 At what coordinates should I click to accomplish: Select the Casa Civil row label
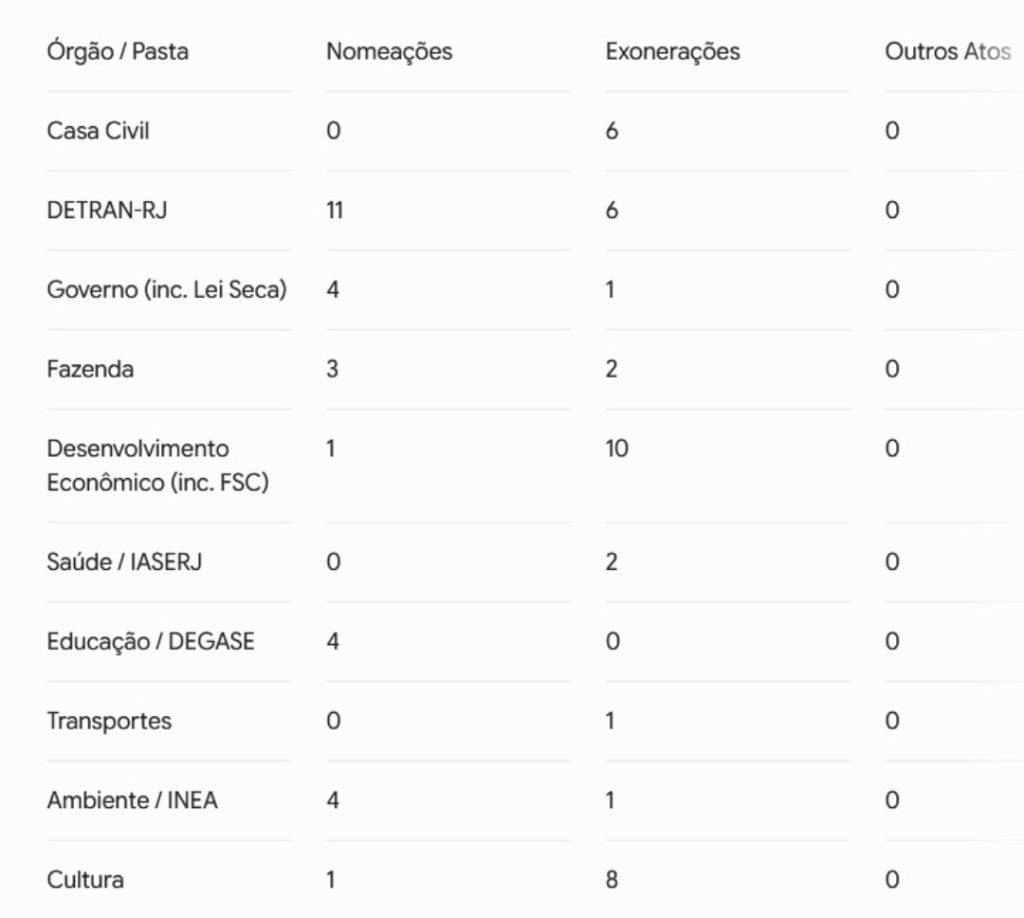click(98, 131)
